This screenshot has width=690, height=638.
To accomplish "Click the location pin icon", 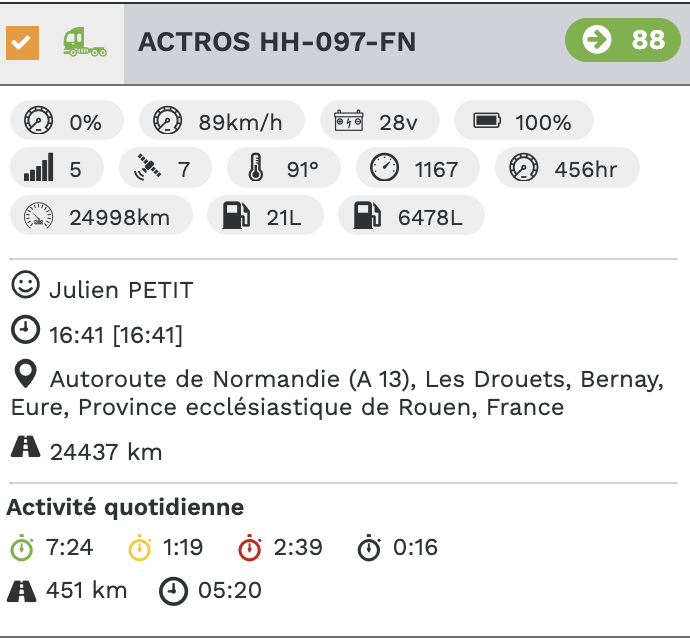I will coord(27,376).
